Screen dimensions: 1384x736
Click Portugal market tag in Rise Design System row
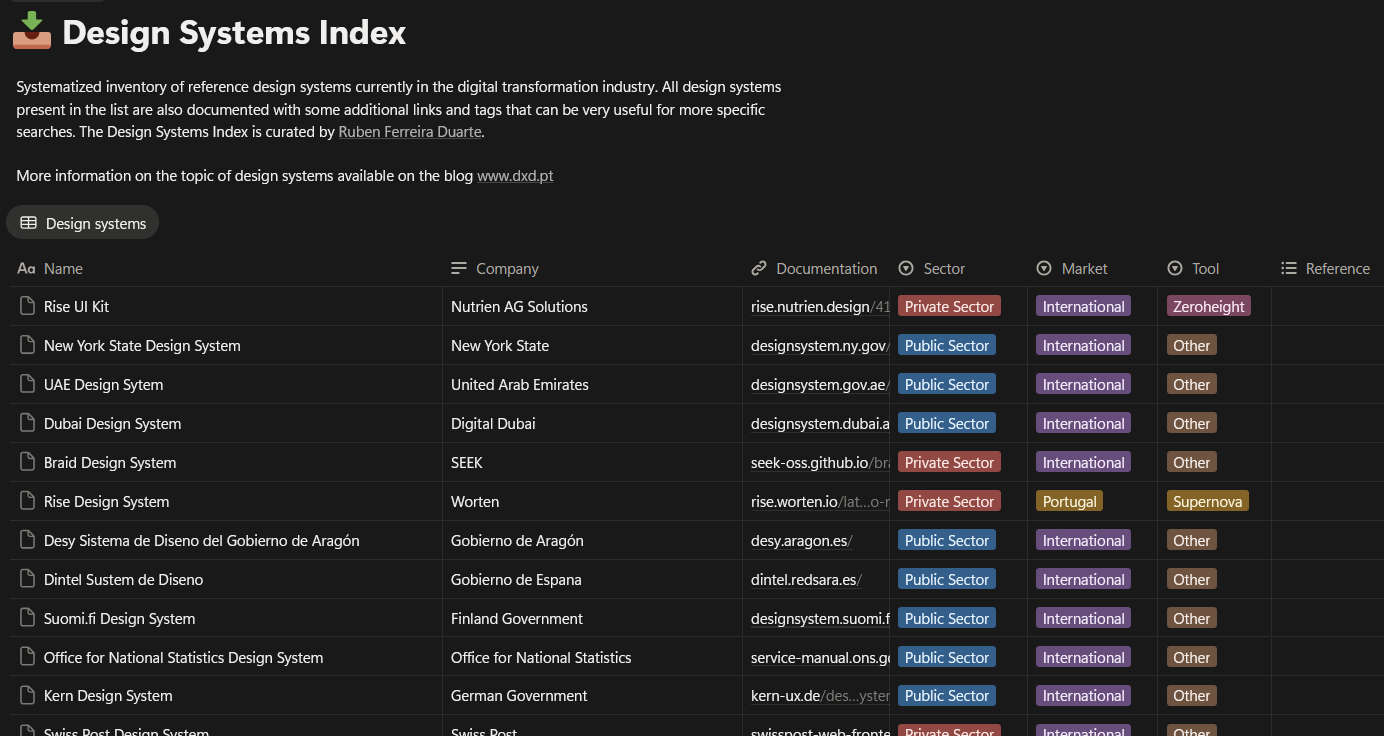click(x=1069, y=501)
